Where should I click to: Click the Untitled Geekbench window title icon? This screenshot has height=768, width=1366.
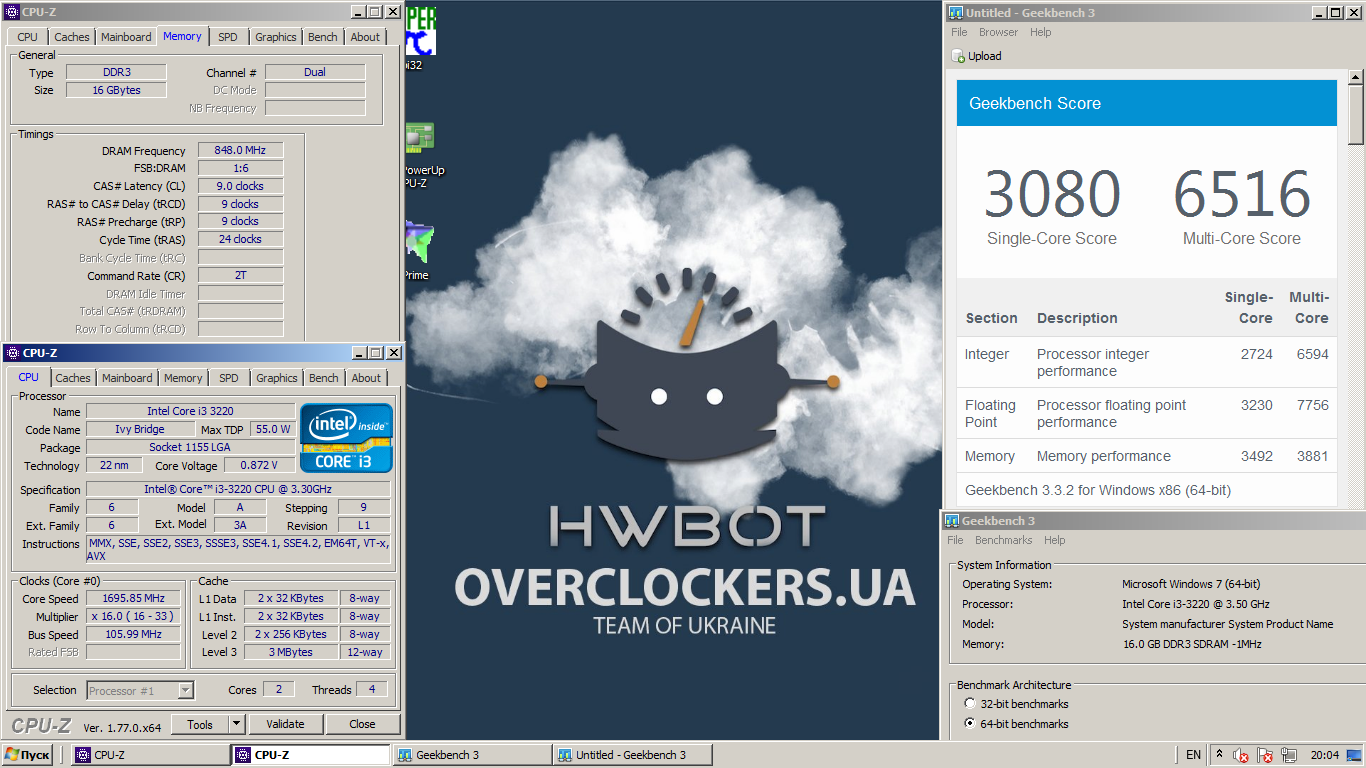click(955, 13)
